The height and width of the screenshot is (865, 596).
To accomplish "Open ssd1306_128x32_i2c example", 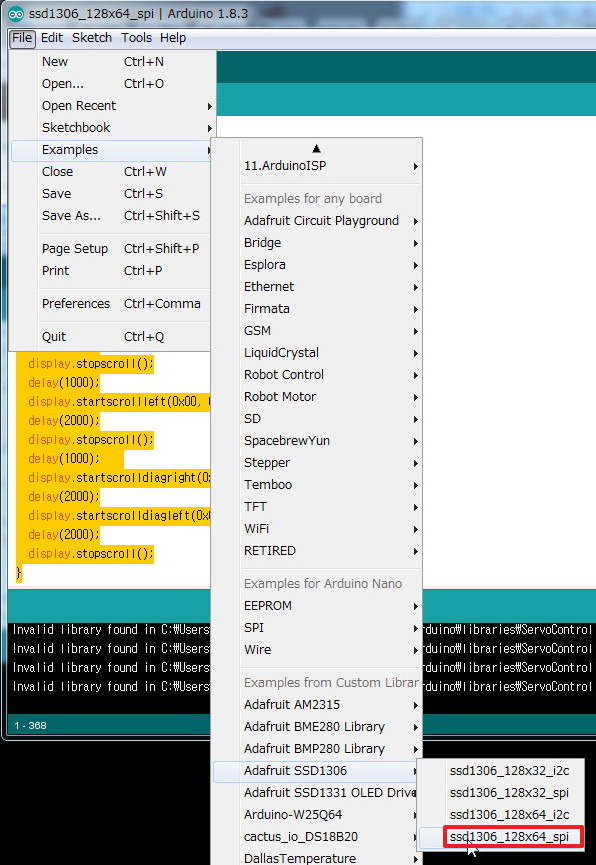I will tap(501, 771).
